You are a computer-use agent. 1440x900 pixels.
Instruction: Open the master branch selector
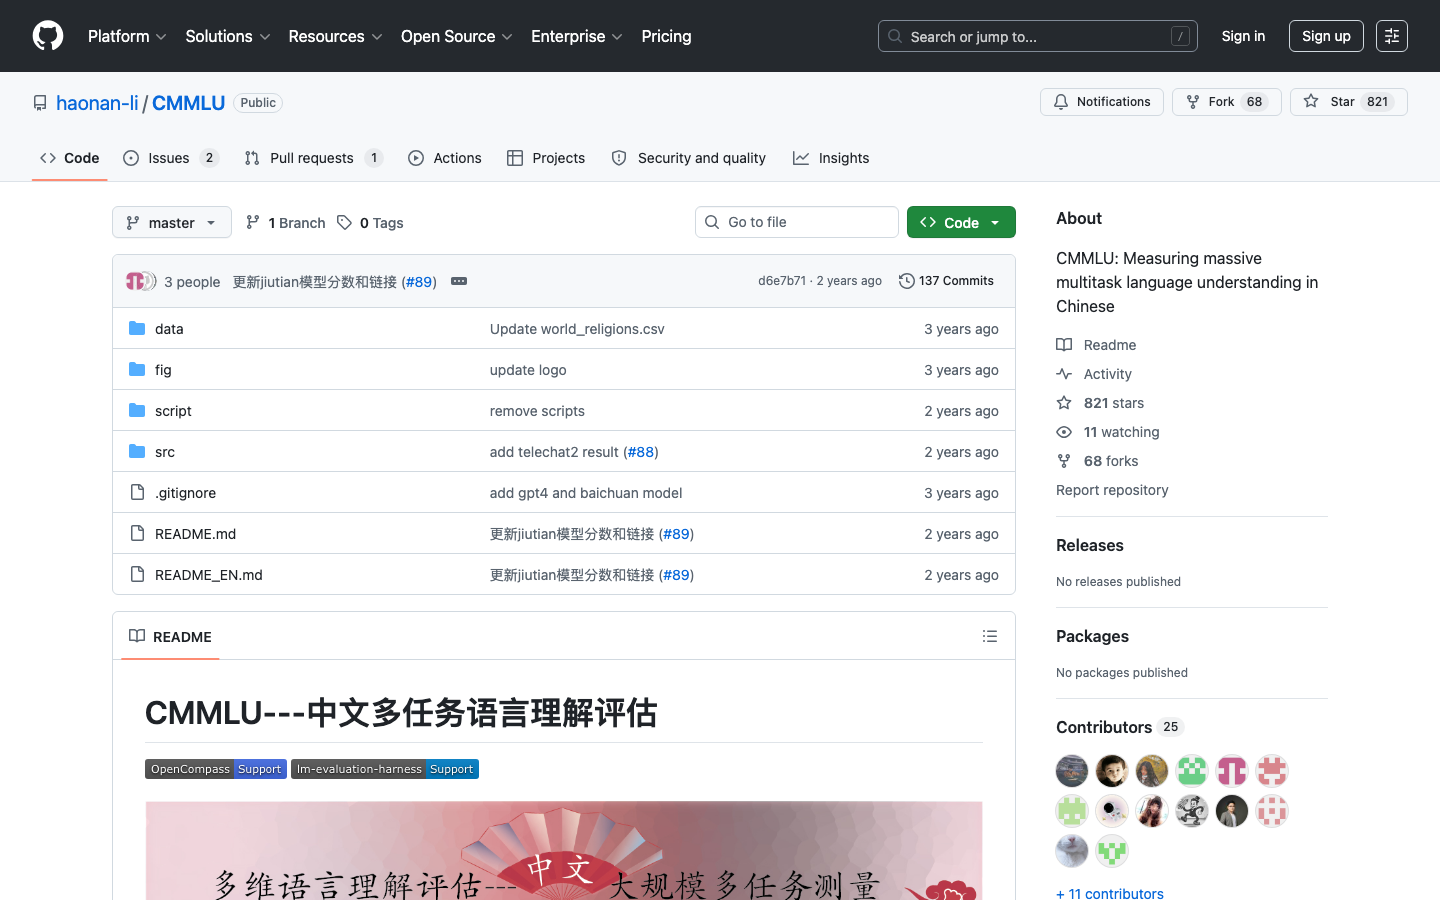click(172, 222)
